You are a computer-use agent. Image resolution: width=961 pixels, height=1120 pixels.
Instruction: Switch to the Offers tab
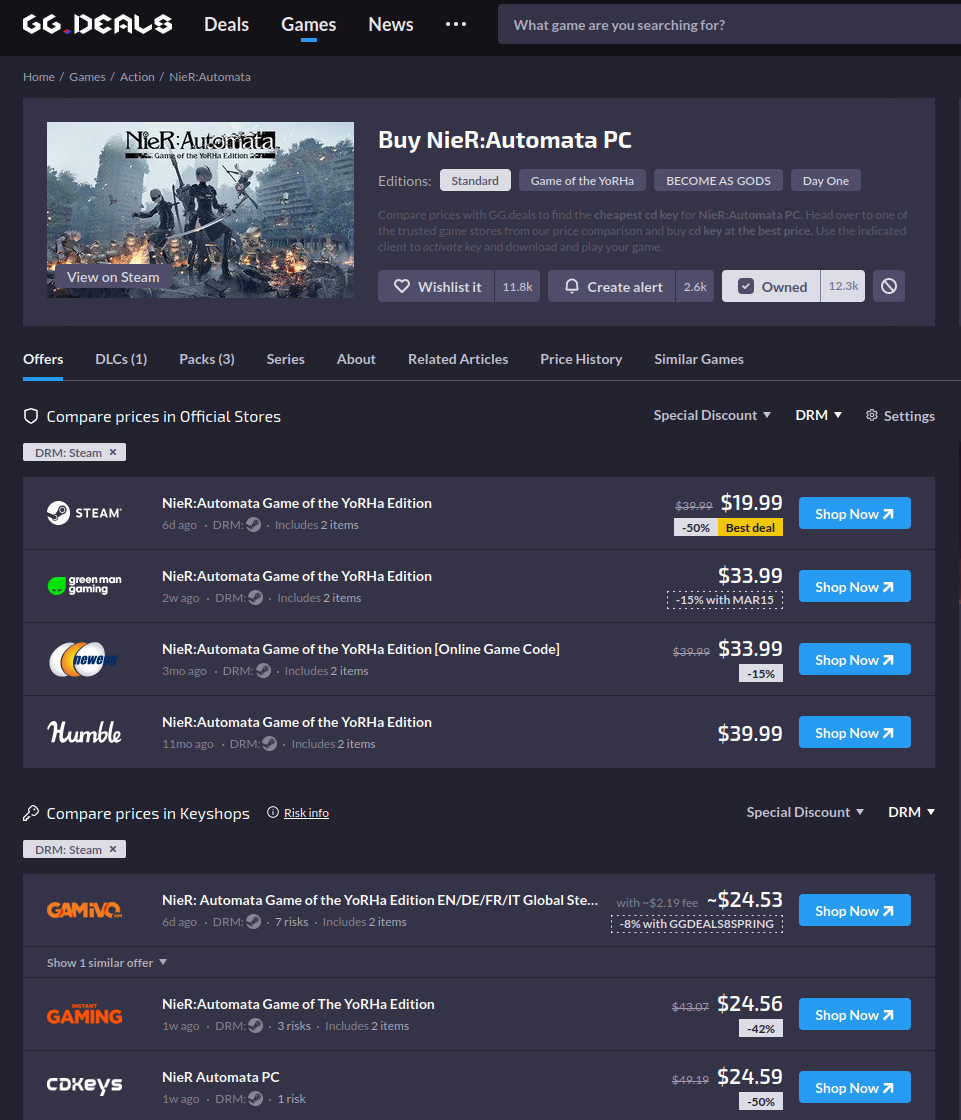(x=43, y=359)
